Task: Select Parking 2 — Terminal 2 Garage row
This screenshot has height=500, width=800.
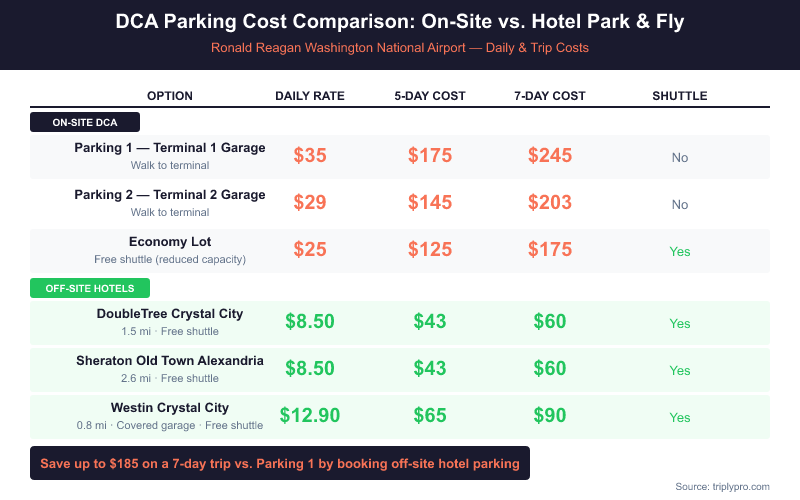Action: click(170, 195)
